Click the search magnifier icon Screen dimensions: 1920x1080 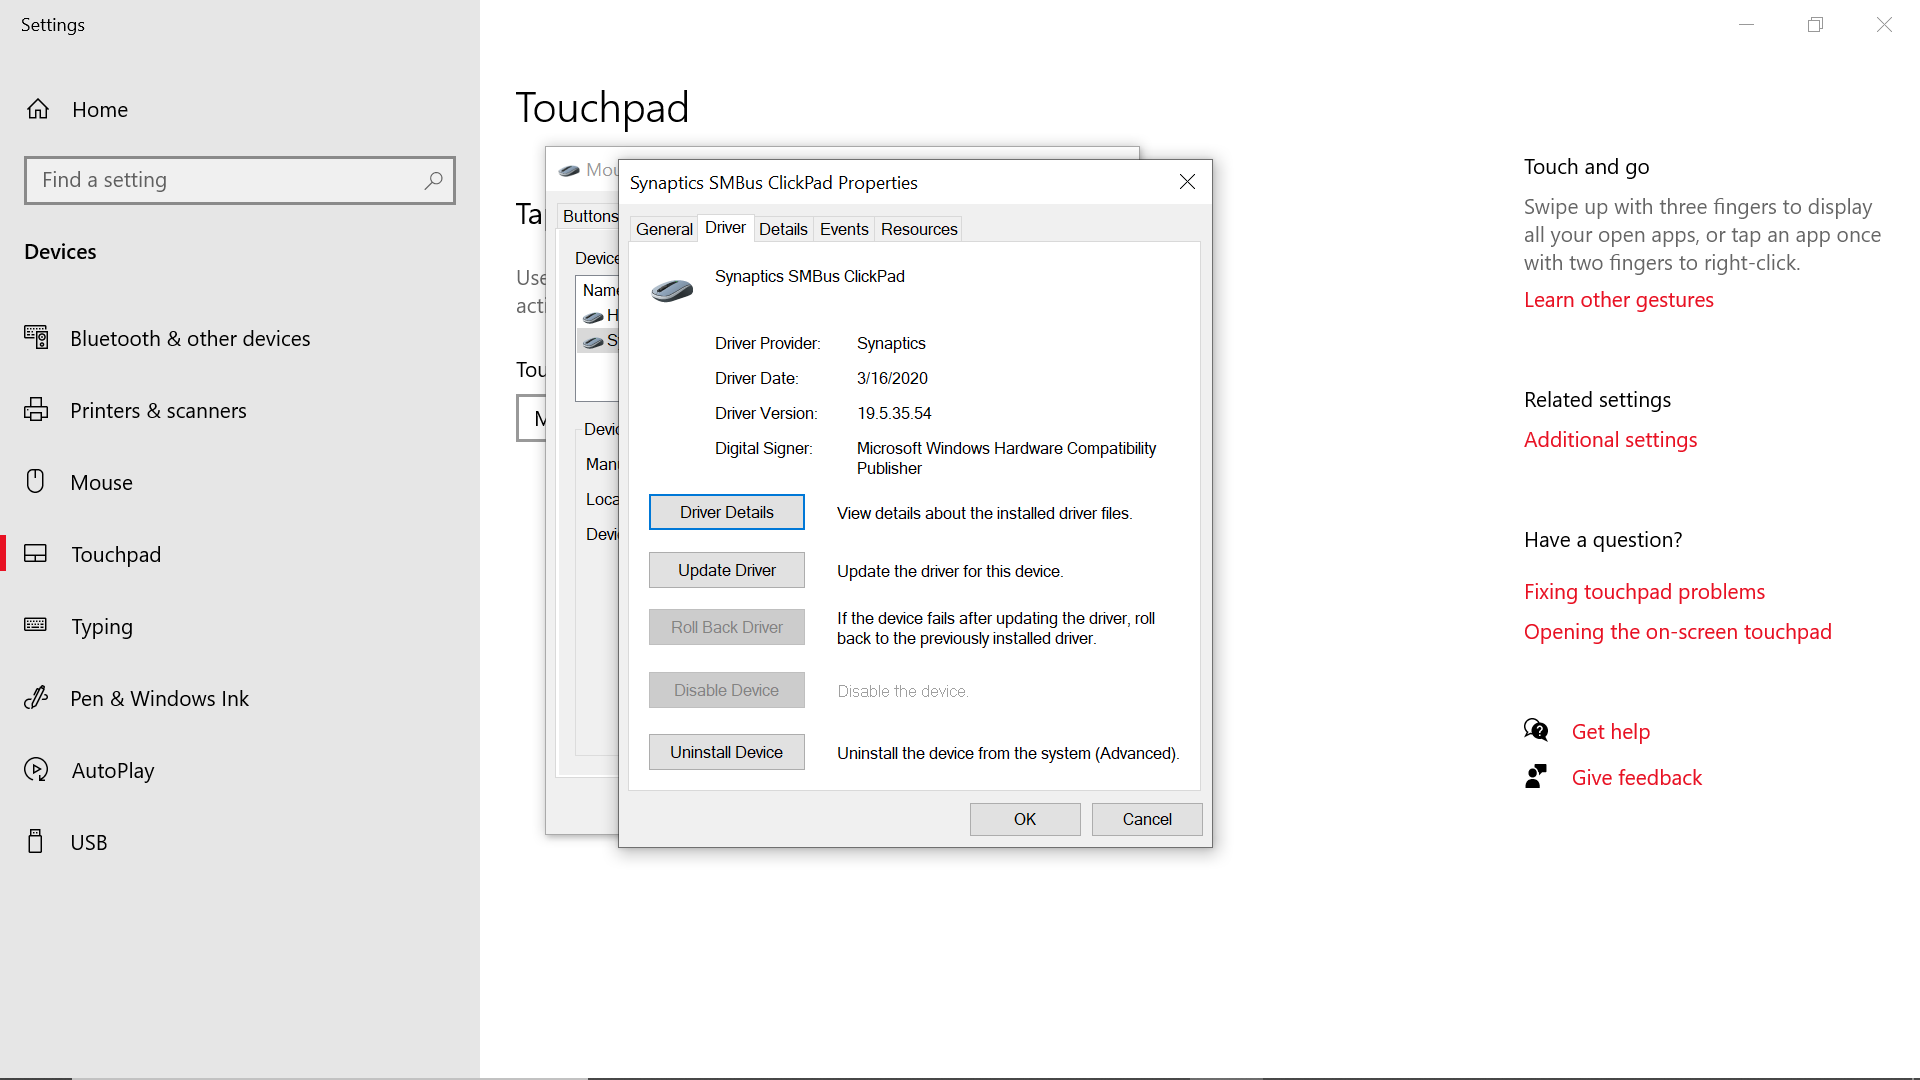tap(433, 180)
